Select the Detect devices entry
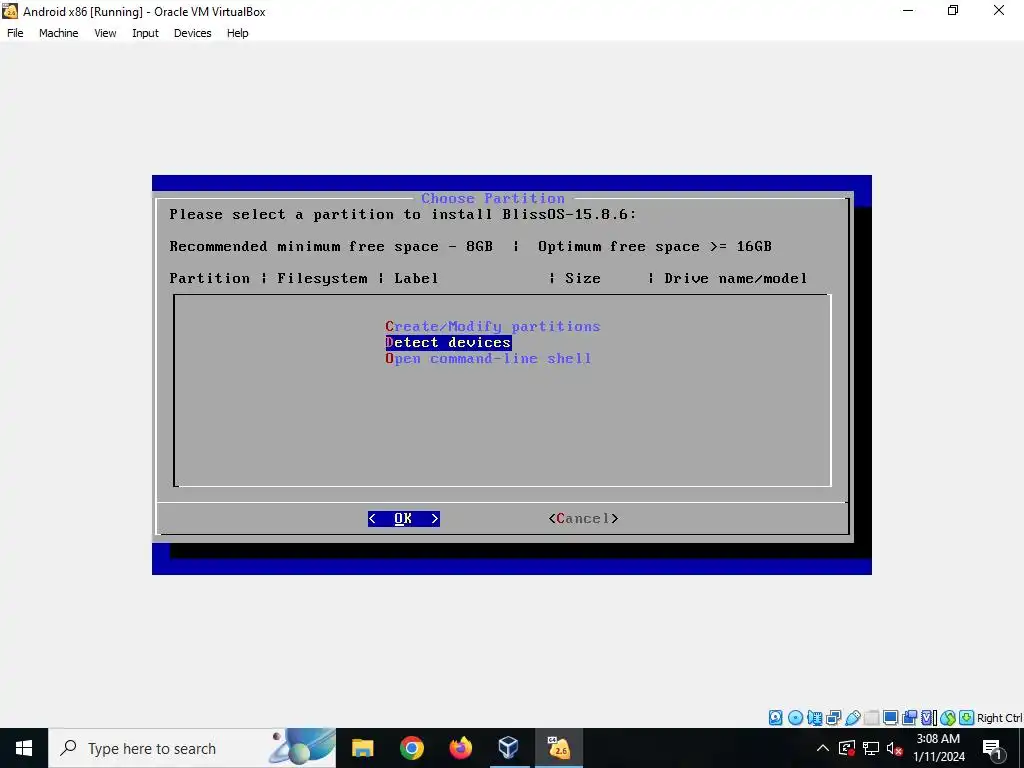The height and width of the screenshot is (768, 1024). coord(448,342)
